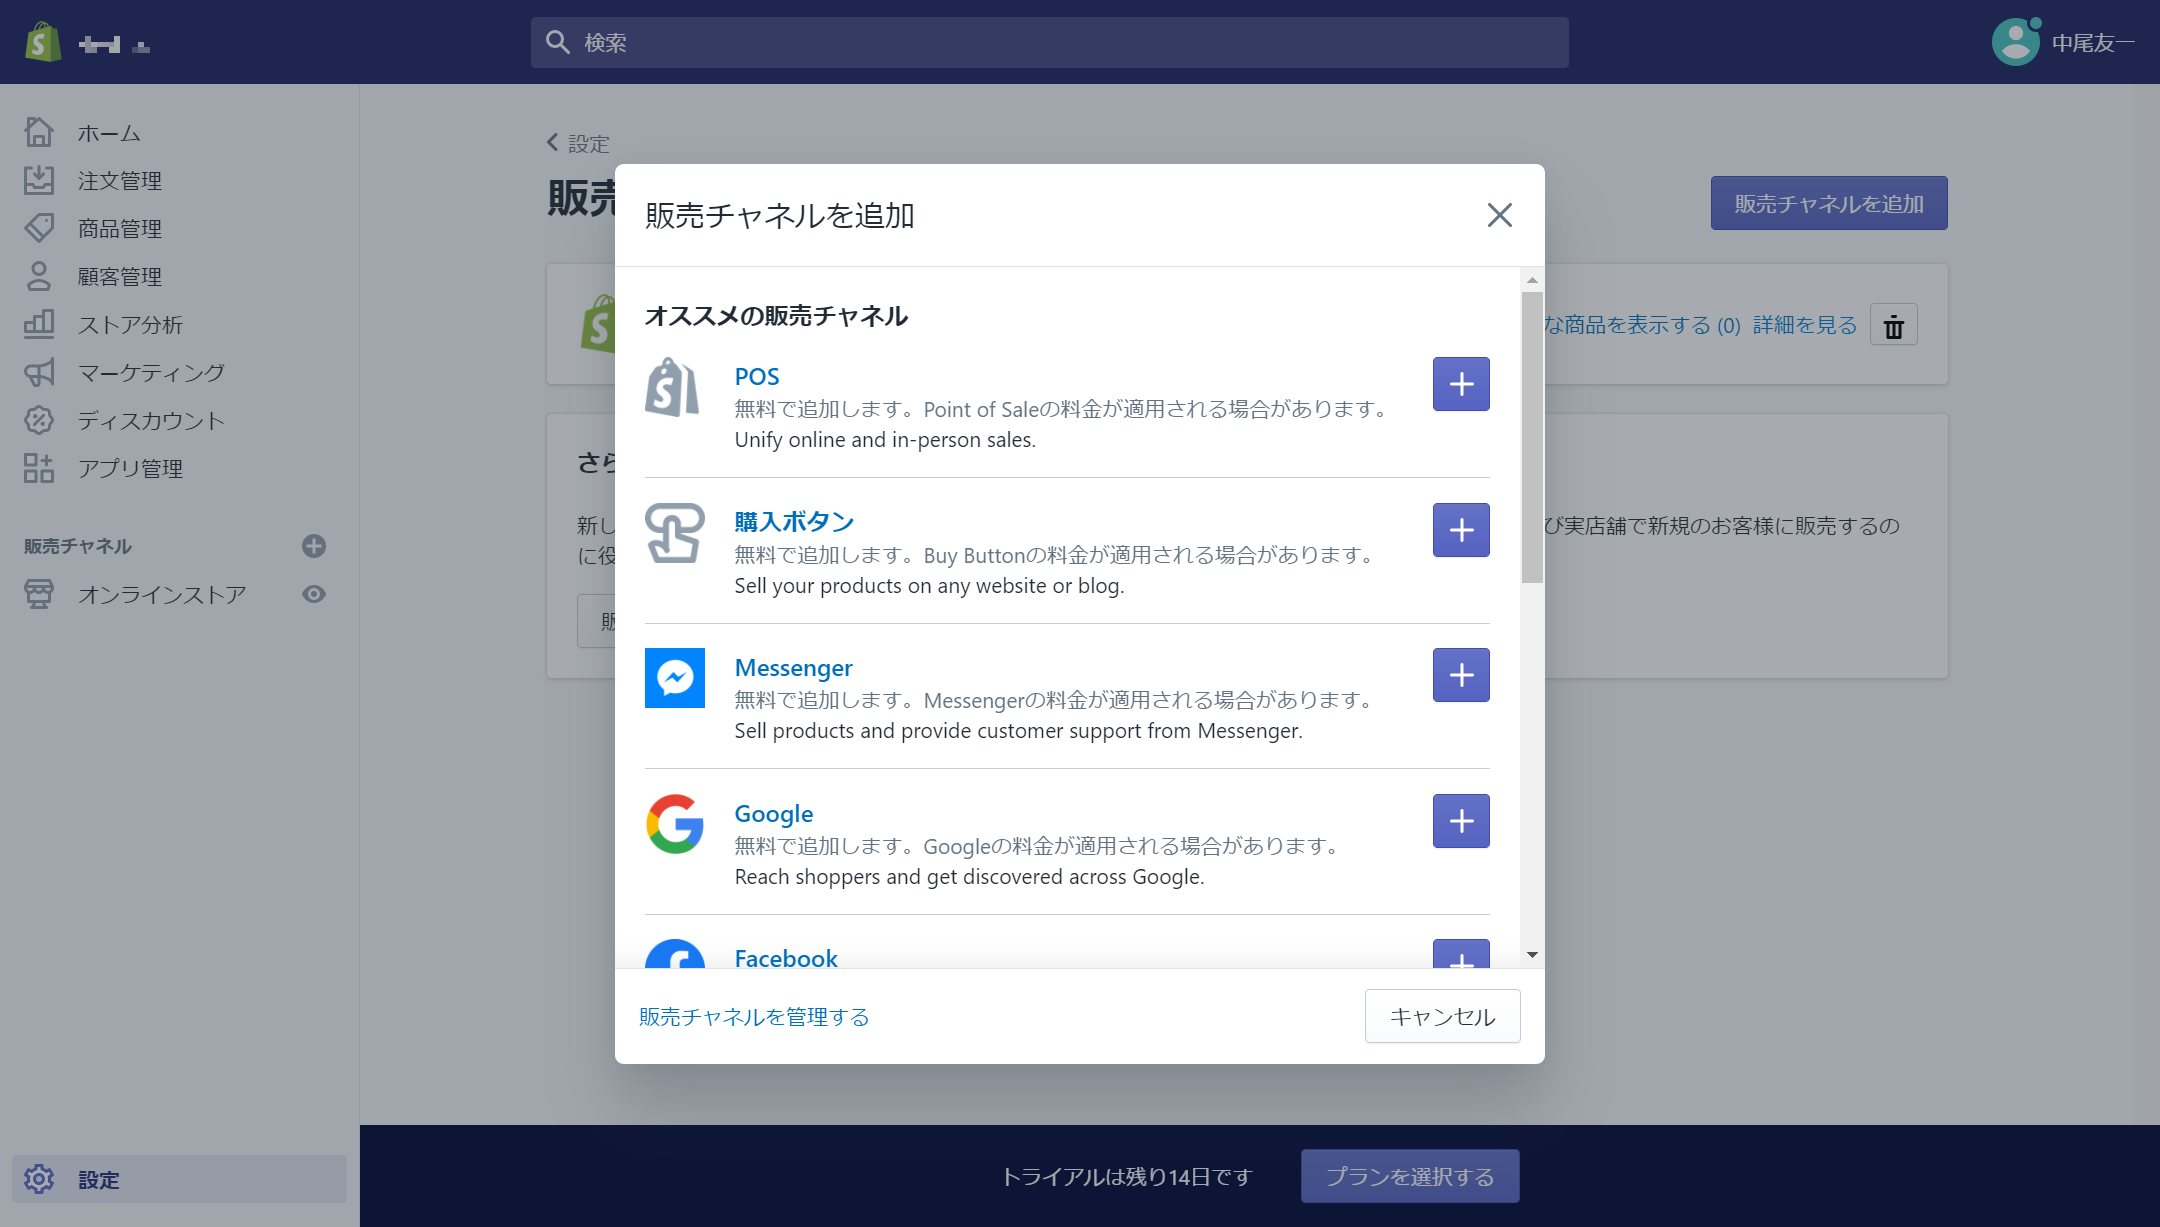Click the Facebook logo icon

pos(674,954)
